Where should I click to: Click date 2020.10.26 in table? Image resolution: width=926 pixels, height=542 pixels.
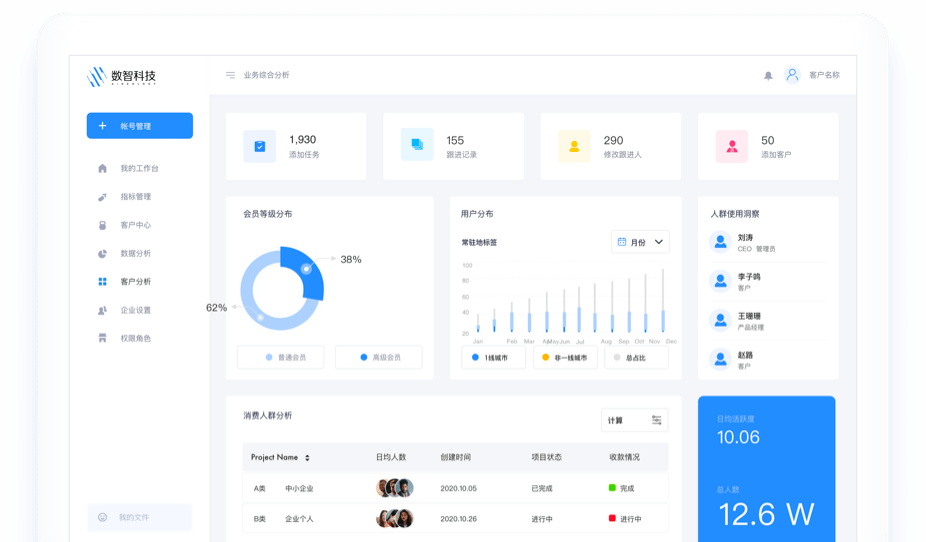point(458,519)
